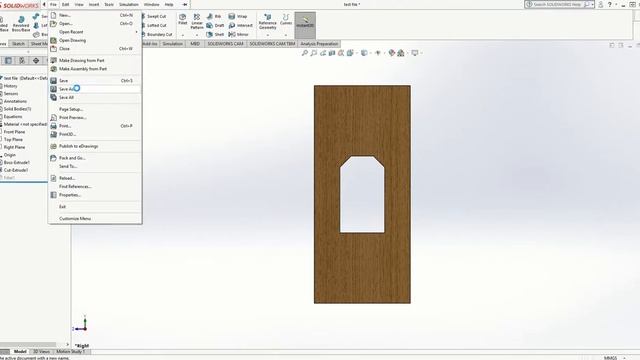This screenshot has width=640, height=360.
Task: Open Reference Geometry tool
Action: pyautogui.click(x=267, y=21)
